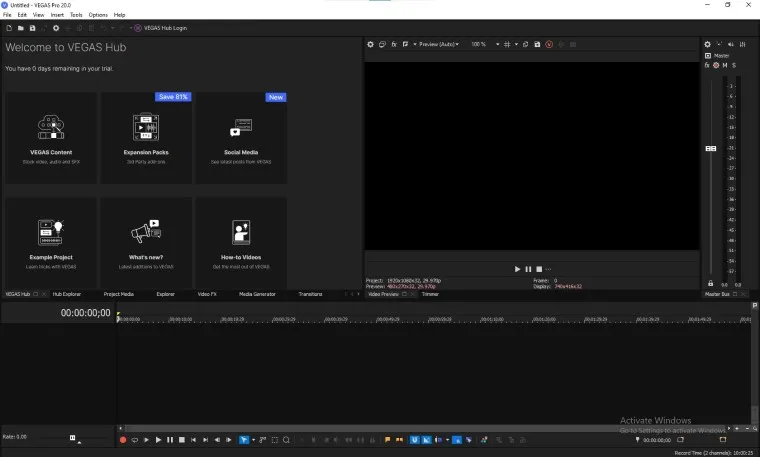Go to end of timeline

(205, 440)
